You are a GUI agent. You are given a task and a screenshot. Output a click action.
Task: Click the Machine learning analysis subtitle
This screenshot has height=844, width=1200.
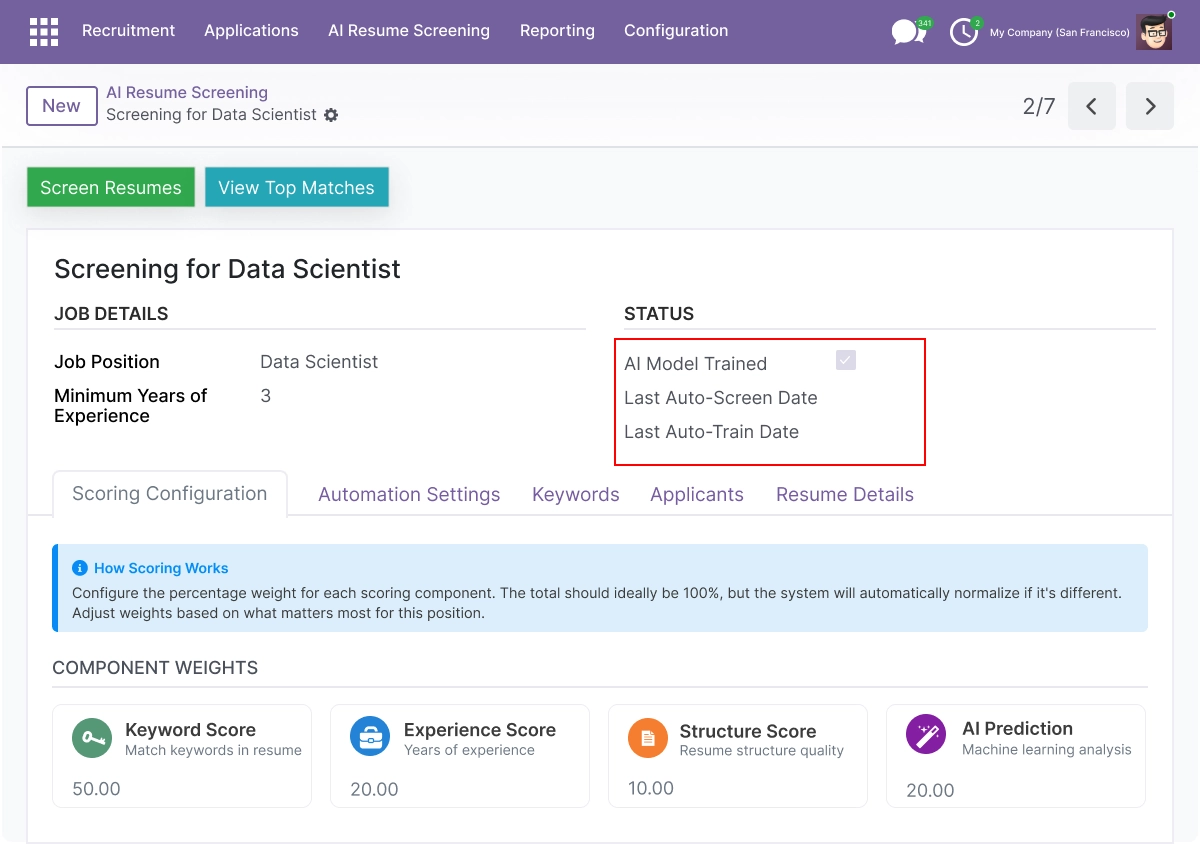pos(1047,749)
